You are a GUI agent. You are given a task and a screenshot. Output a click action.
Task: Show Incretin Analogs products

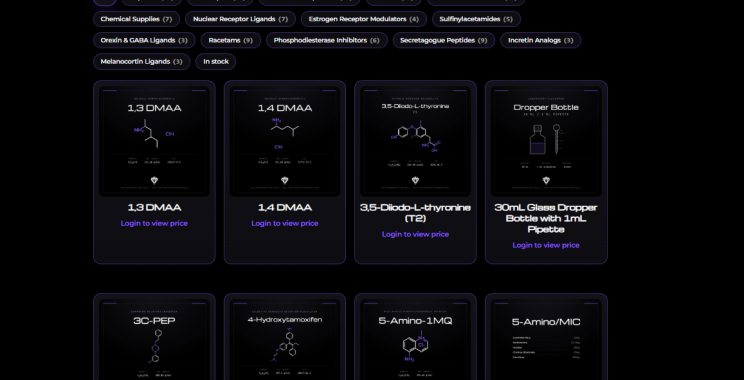(540, 40)
